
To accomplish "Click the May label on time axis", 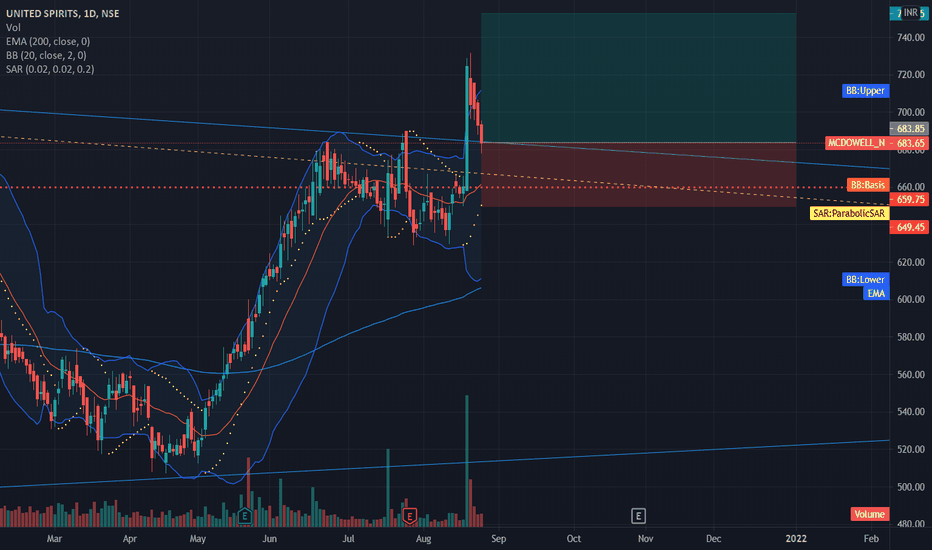I will click(x=198, y=539).
